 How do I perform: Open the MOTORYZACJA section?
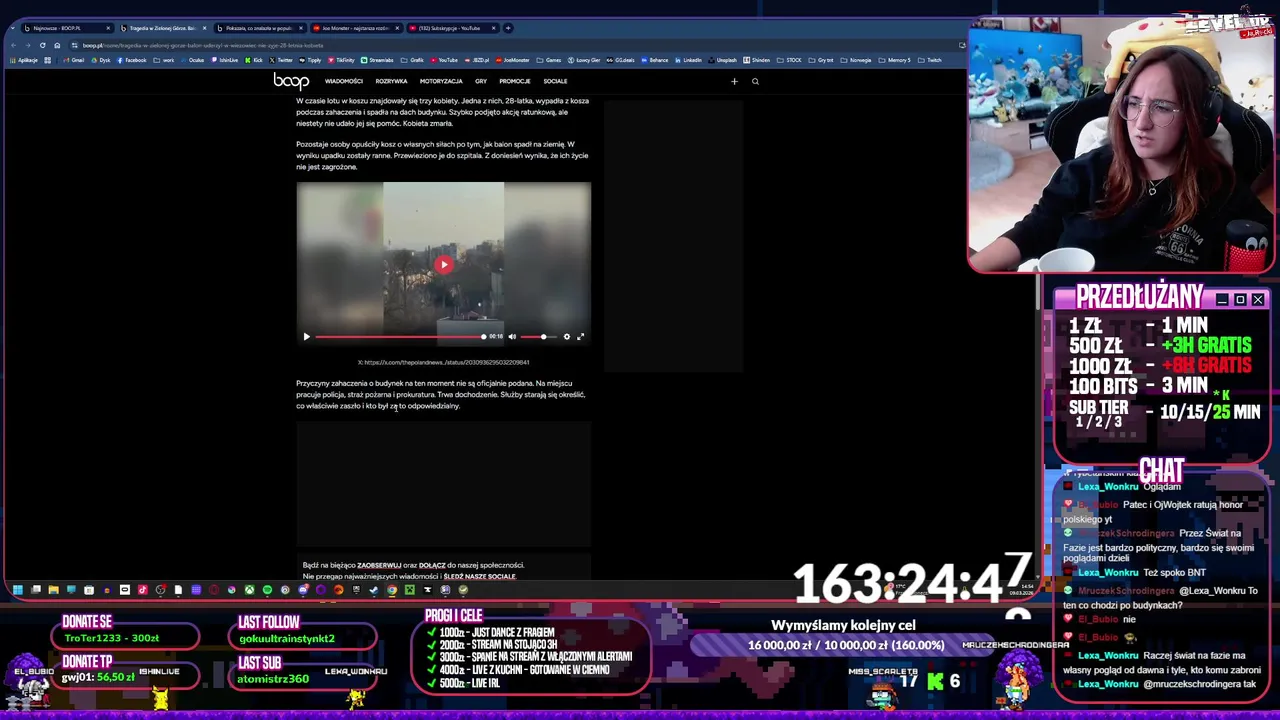441,81
